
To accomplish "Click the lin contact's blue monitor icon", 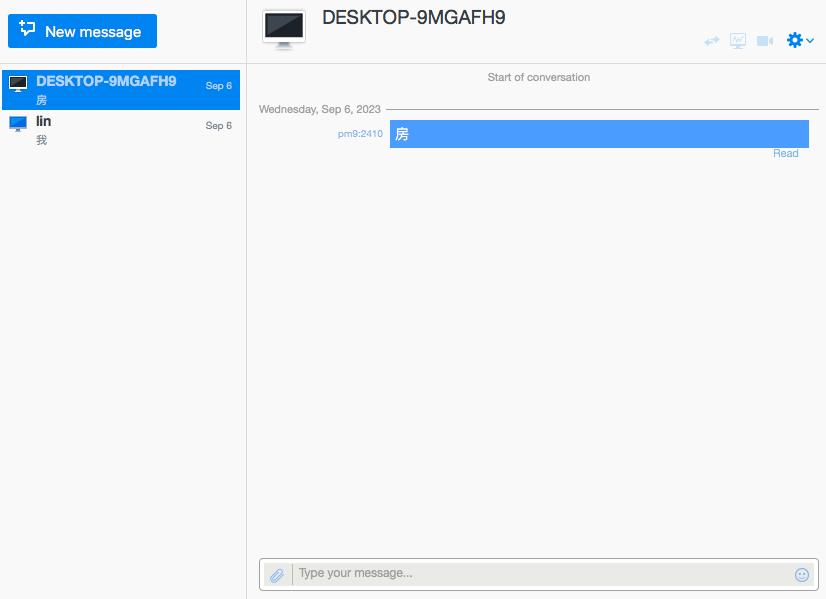I will click(18, 124).
